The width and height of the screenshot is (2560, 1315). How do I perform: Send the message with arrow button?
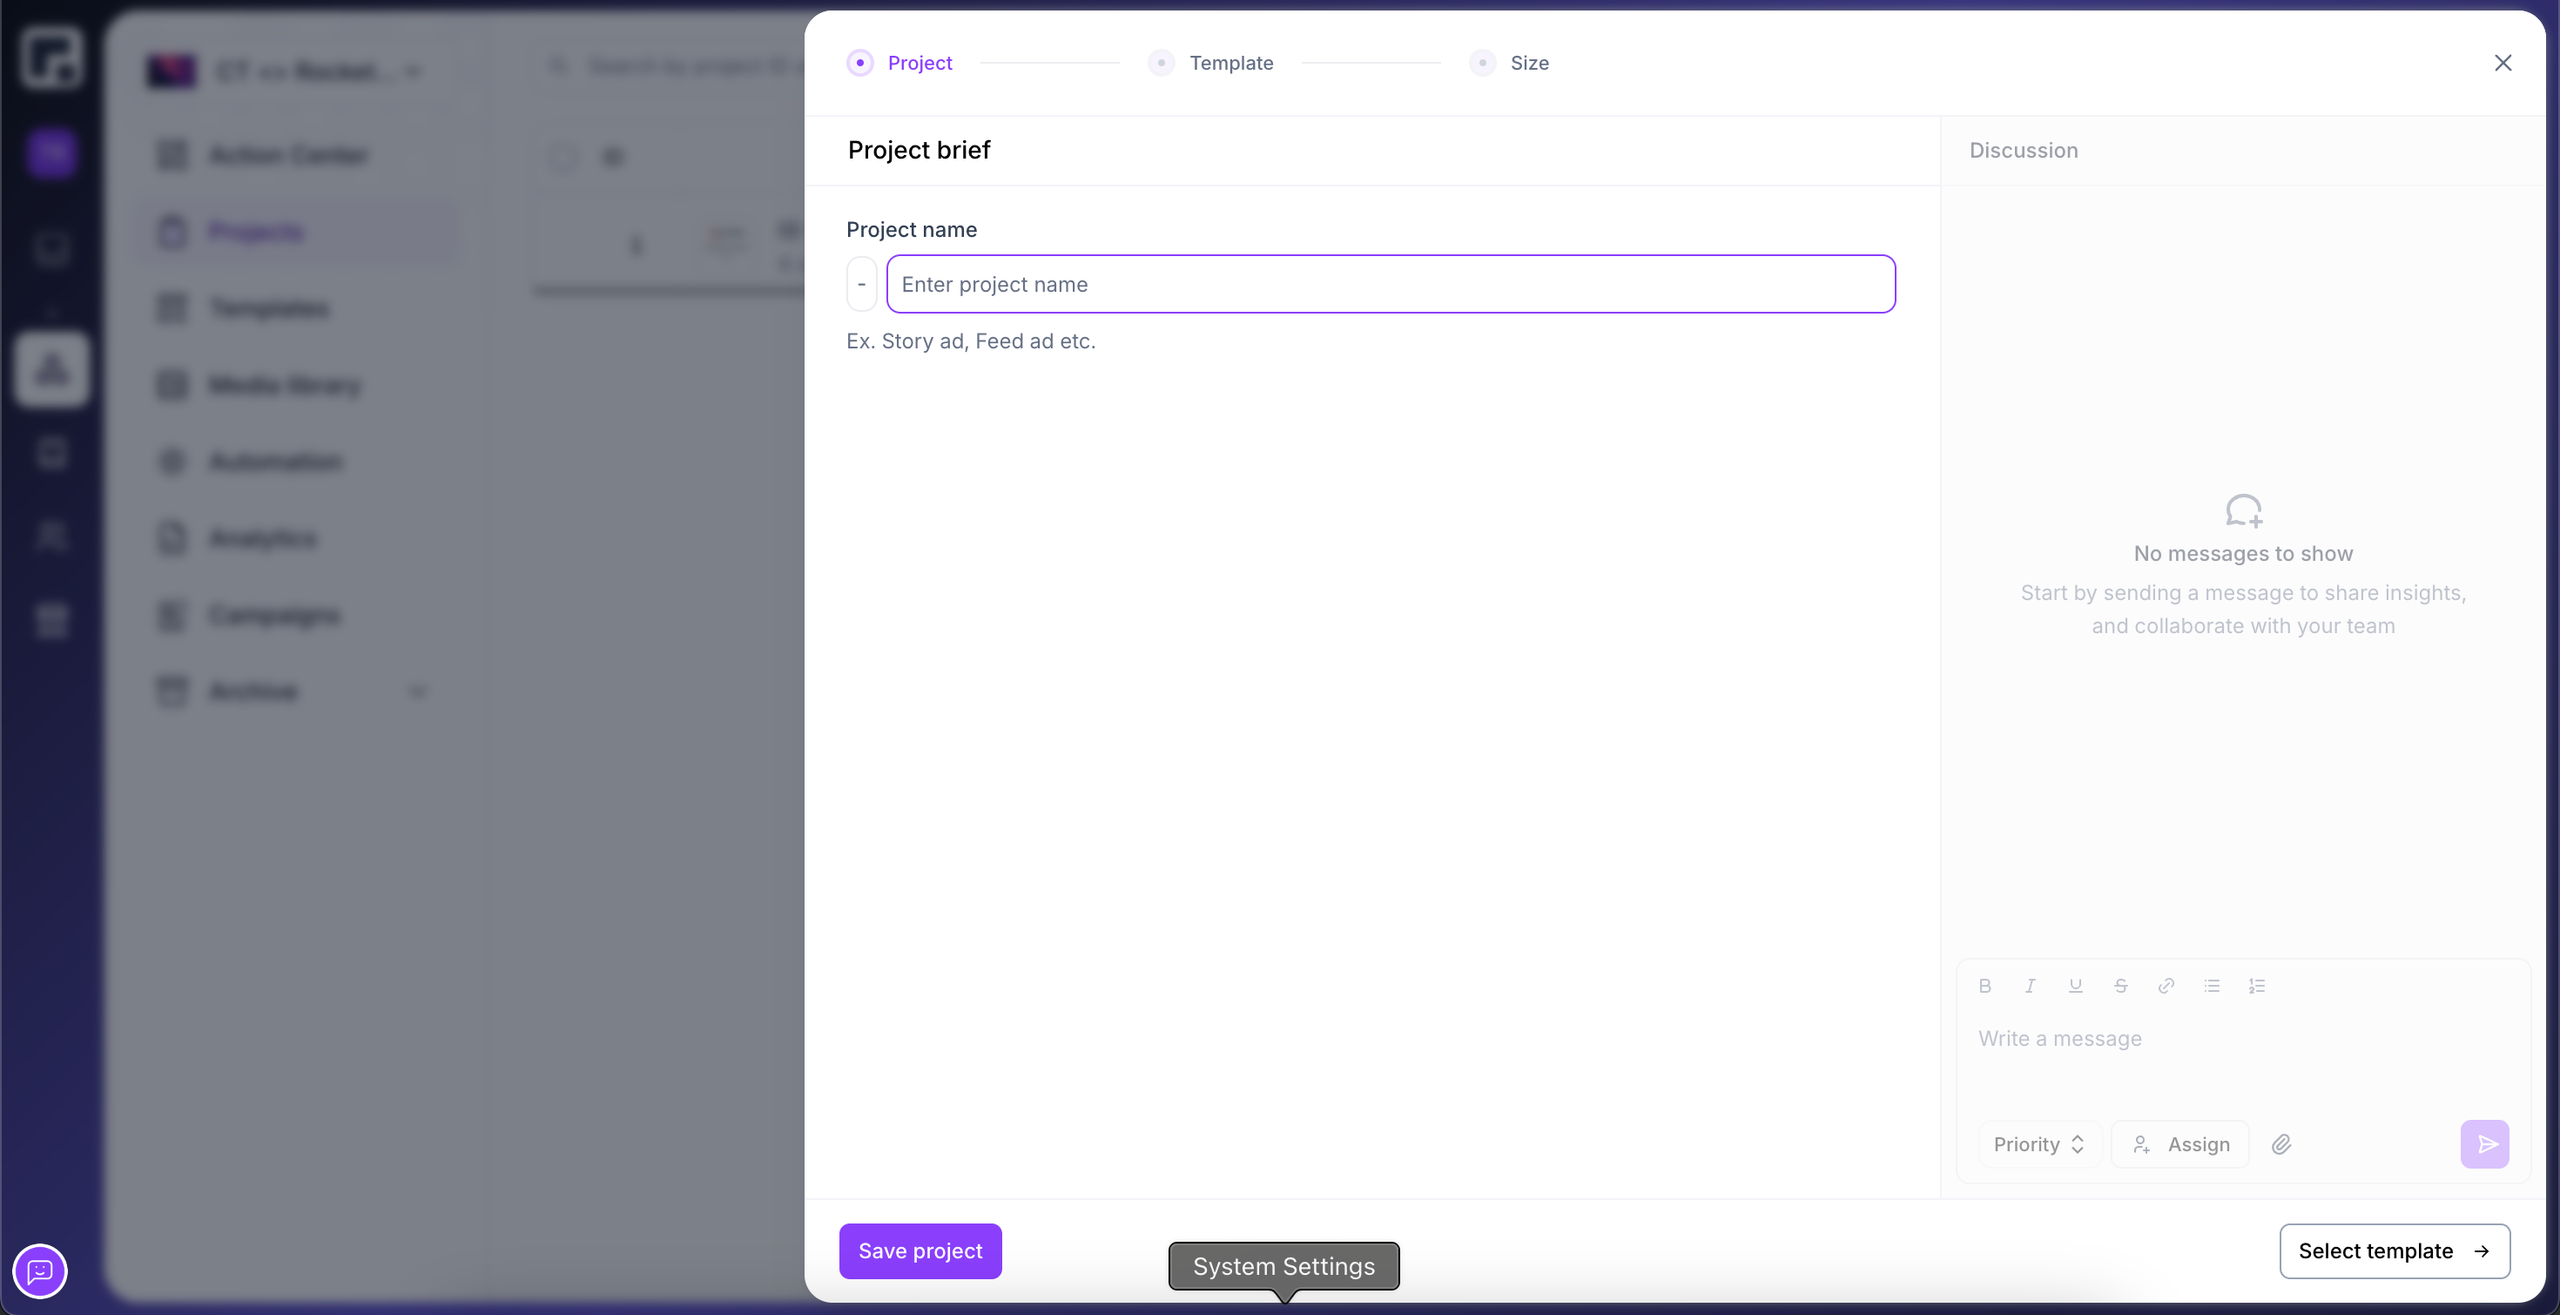point(2485,1145)
